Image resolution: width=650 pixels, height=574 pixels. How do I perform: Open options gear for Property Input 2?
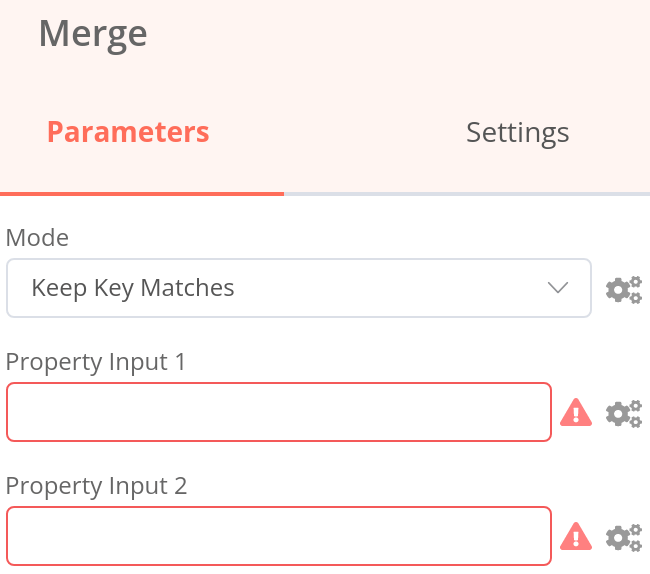624,537
